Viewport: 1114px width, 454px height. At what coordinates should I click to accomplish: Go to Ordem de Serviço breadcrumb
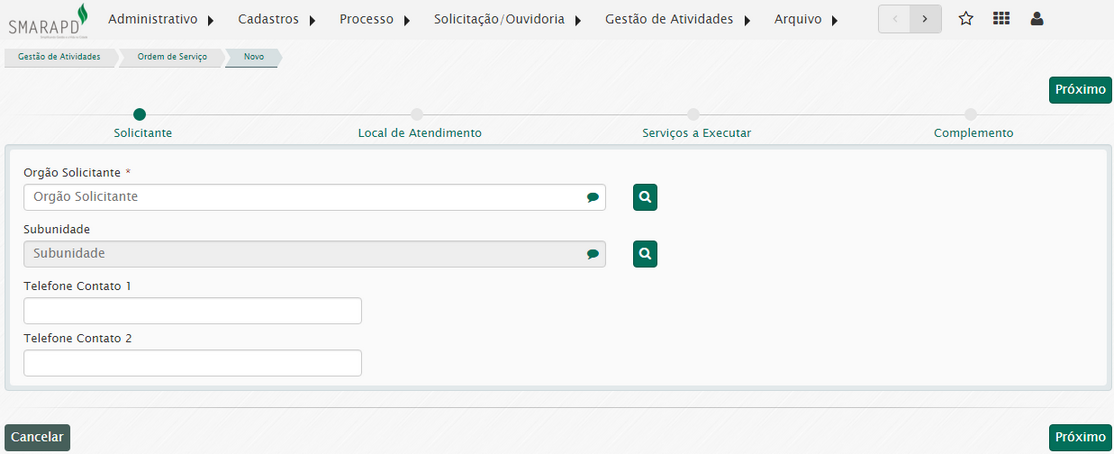(172, 57)
